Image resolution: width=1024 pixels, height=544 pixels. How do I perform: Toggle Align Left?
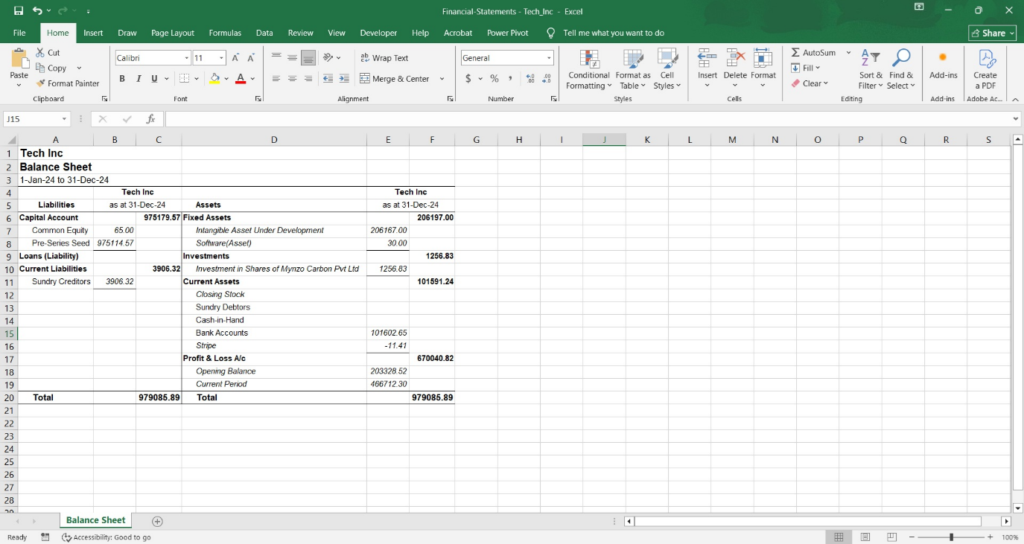[x=276, y=78]
